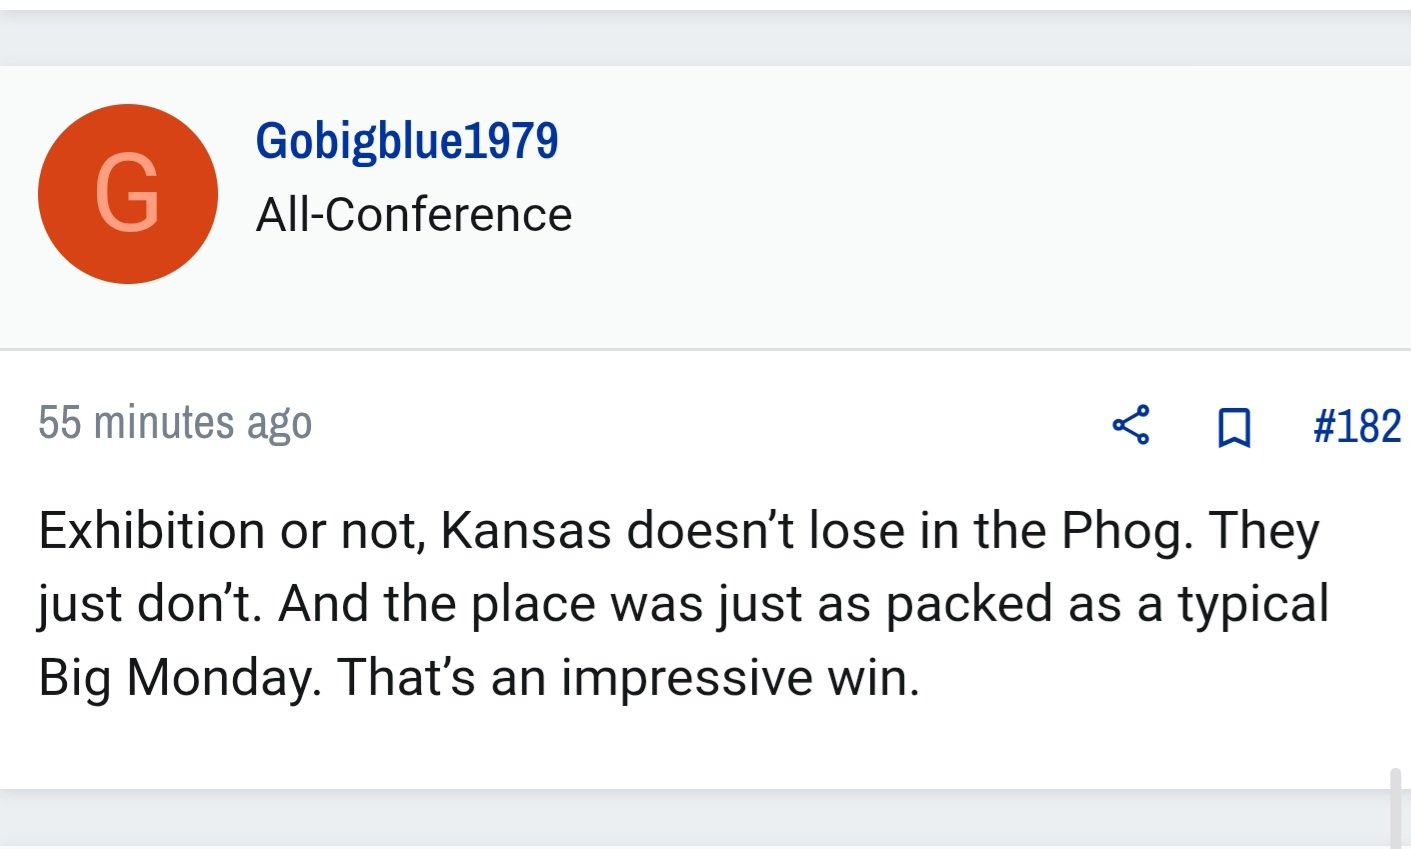Click the word Phog in the post

(x=1127, y=532)
